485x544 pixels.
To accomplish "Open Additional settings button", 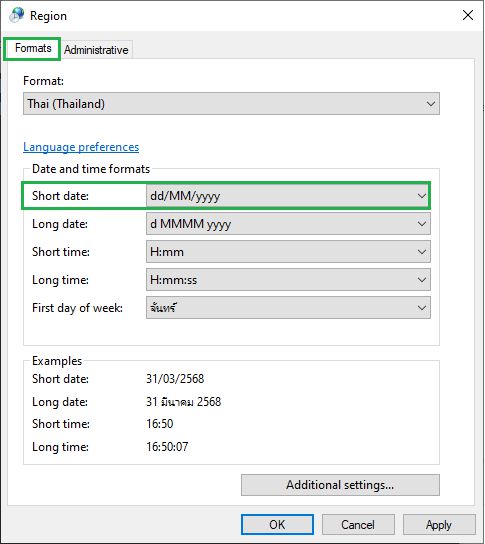I will pyautogui.click(x=340, y=485).
